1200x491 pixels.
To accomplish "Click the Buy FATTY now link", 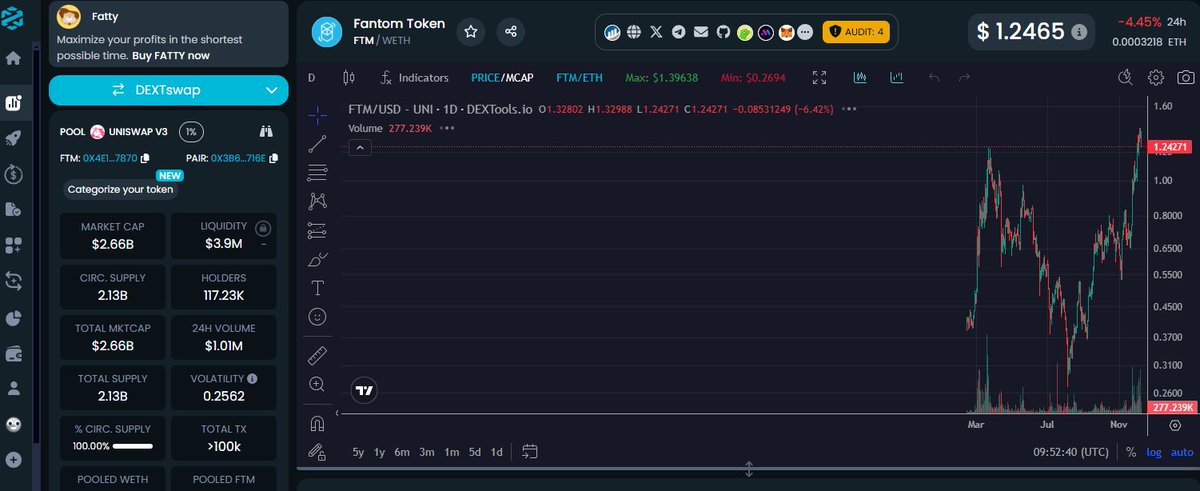I will click(170, 56).
